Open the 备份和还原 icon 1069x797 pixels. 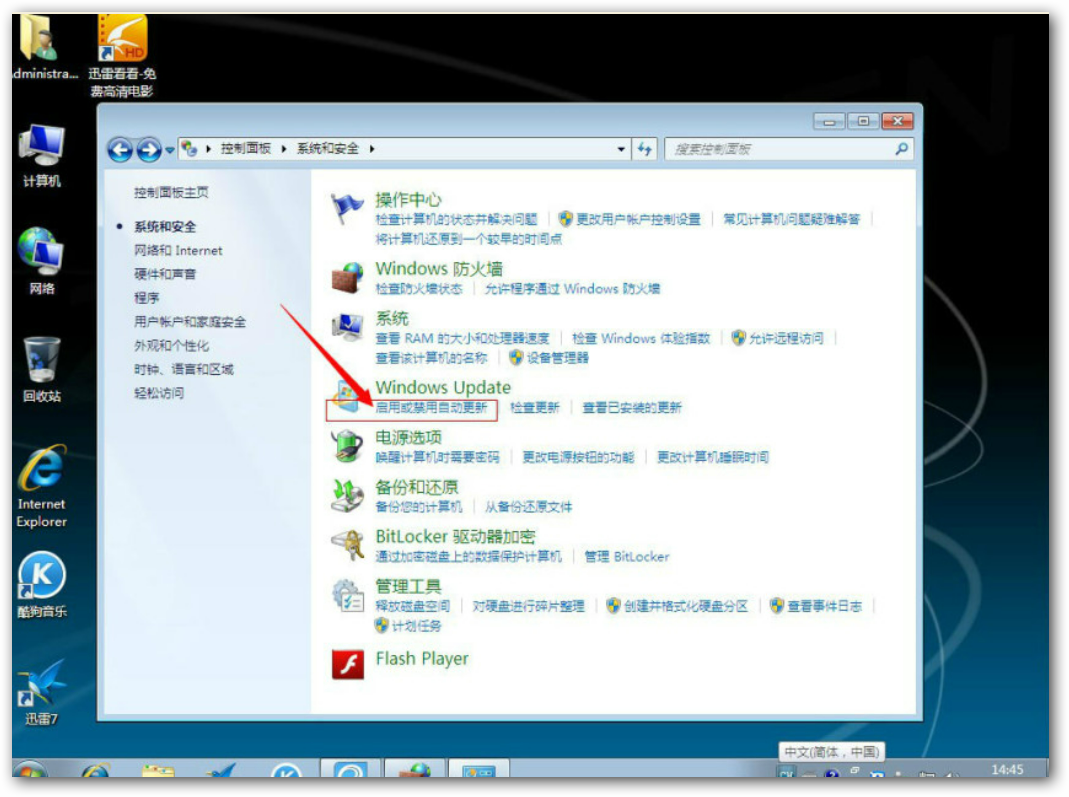click(348, 496)
